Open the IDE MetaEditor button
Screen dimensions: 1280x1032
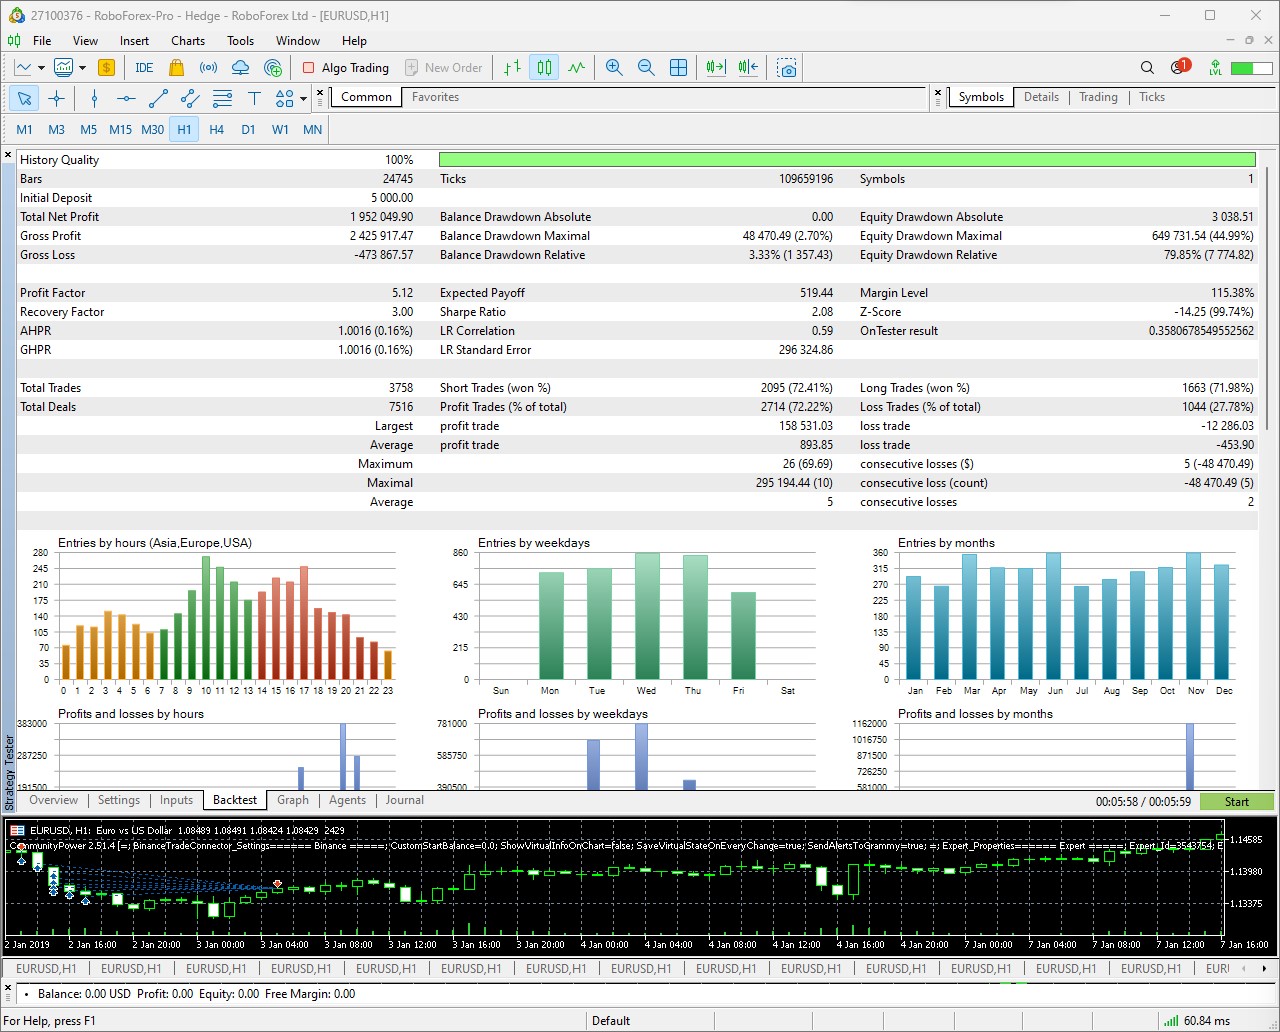(144, 68)
